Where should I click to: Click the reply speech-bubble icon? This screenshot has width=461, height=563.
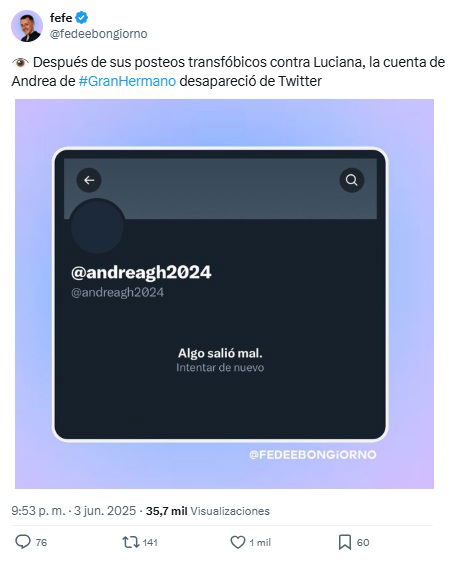[23, 542]
